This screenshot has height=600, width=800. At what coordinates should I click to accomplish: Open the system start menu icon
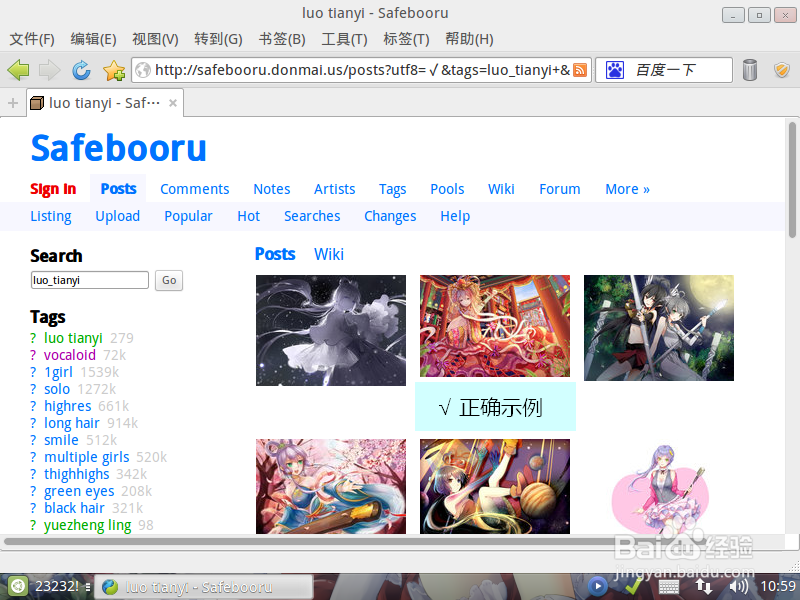pos(17,586)
